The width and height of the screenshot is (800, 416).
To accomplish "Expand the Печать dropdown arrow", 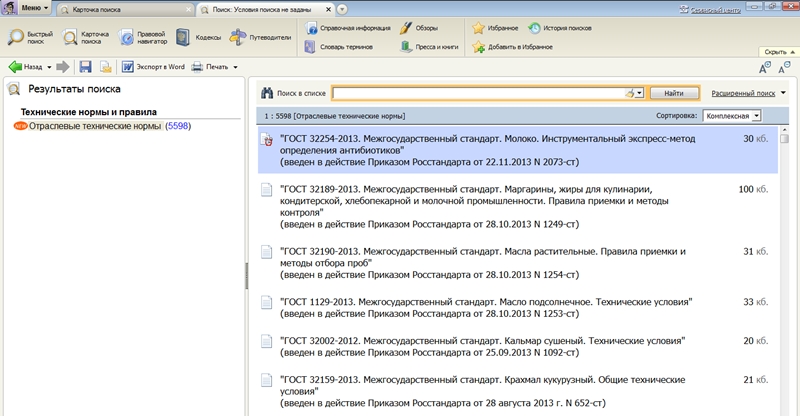I will 235,67.
